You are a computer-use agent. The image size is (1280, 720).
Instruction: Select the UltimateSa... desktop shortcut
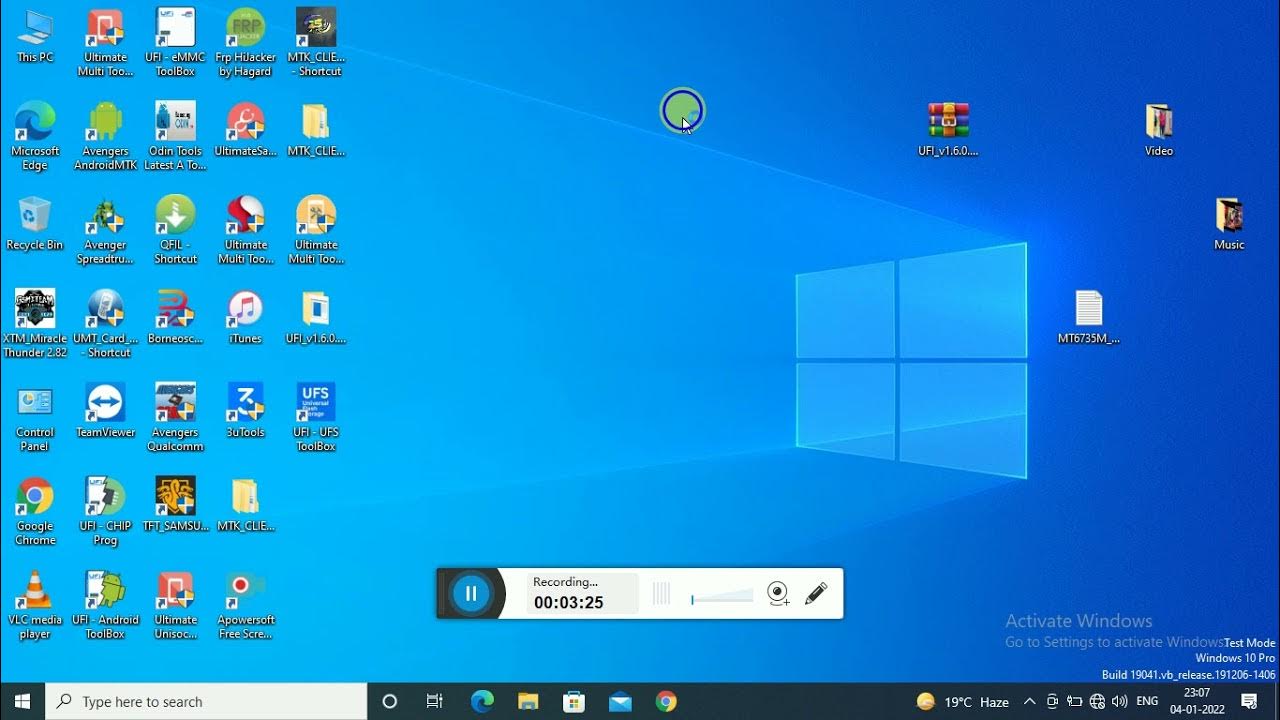coord(245,130)
